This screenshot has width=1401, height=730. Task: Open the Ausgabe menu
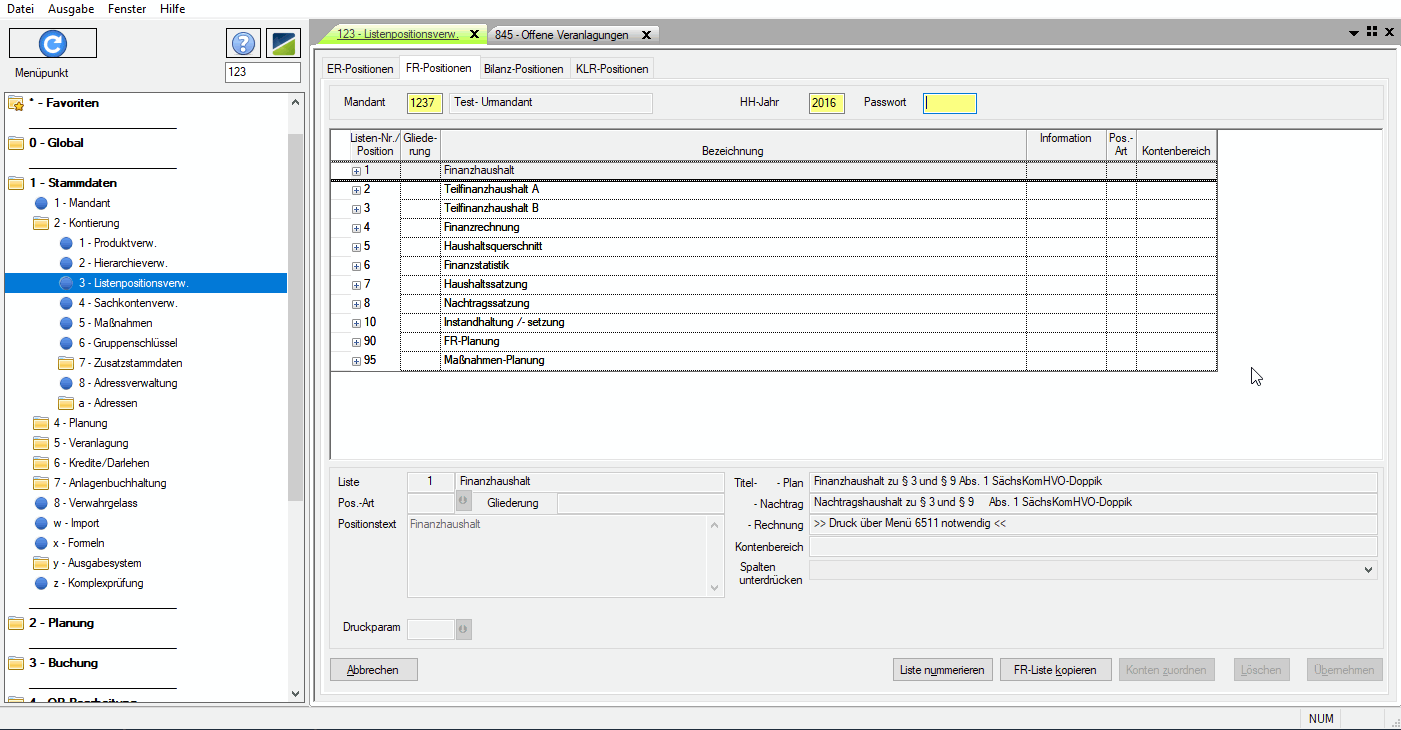tap(71, 9)
